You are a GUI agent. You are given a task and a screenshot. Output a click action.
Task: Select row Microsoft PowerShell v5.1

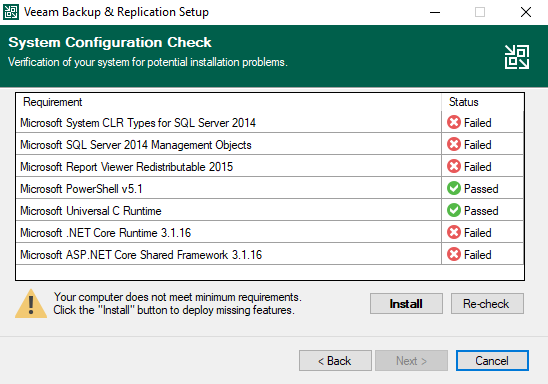pyautogui.click(x=269, y=188)
